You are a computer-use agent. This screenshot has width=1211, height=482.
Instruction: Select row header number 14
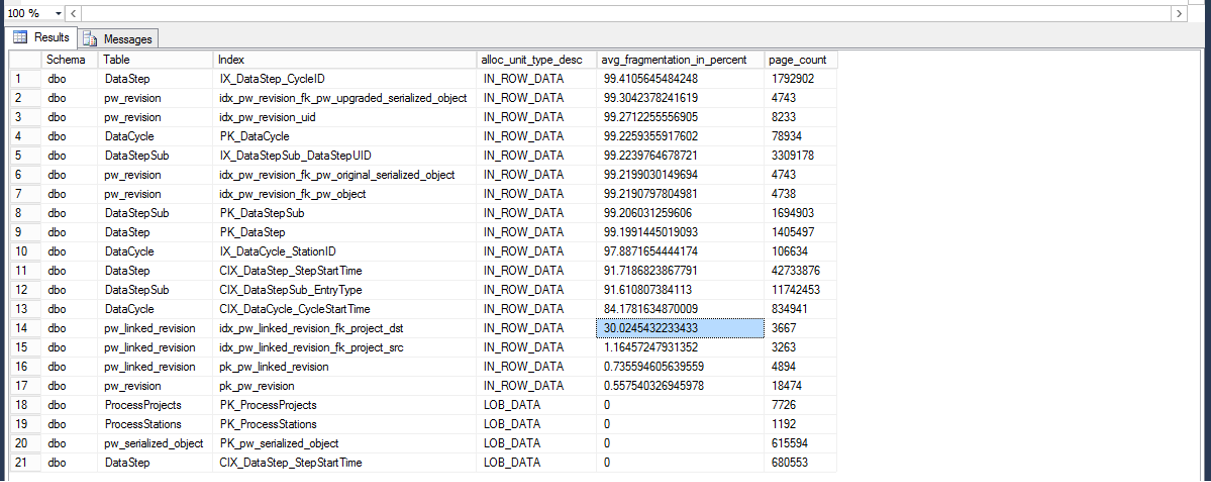tap(26, 328)
